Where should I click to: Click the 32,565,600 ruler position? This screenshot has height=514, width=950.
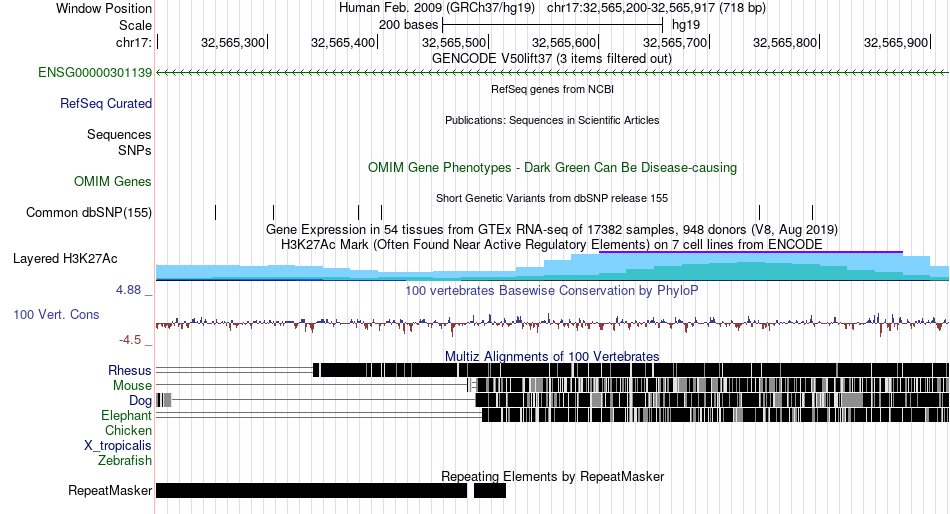click(564, 42)
